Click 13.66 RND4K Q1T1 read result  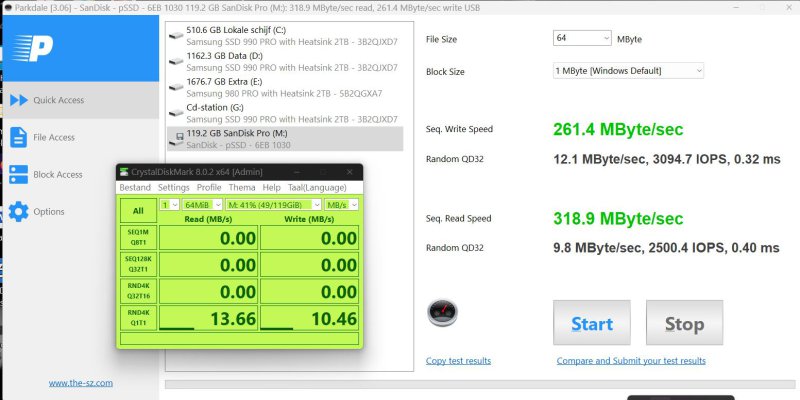coord(208,318)
